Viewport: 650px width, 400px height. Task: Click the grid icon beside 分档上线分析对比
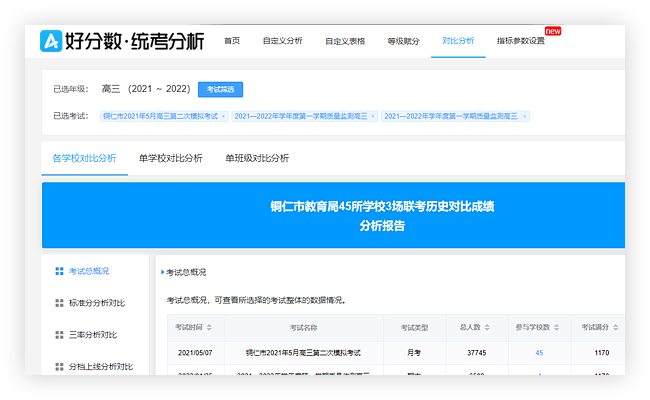(58, 367)
